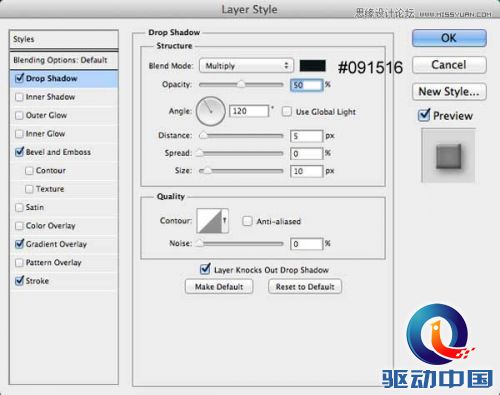This screenshot has width=500, height=395.
Task: Uncheck the Stroke checkbox
Action: [x=19, y=281]
